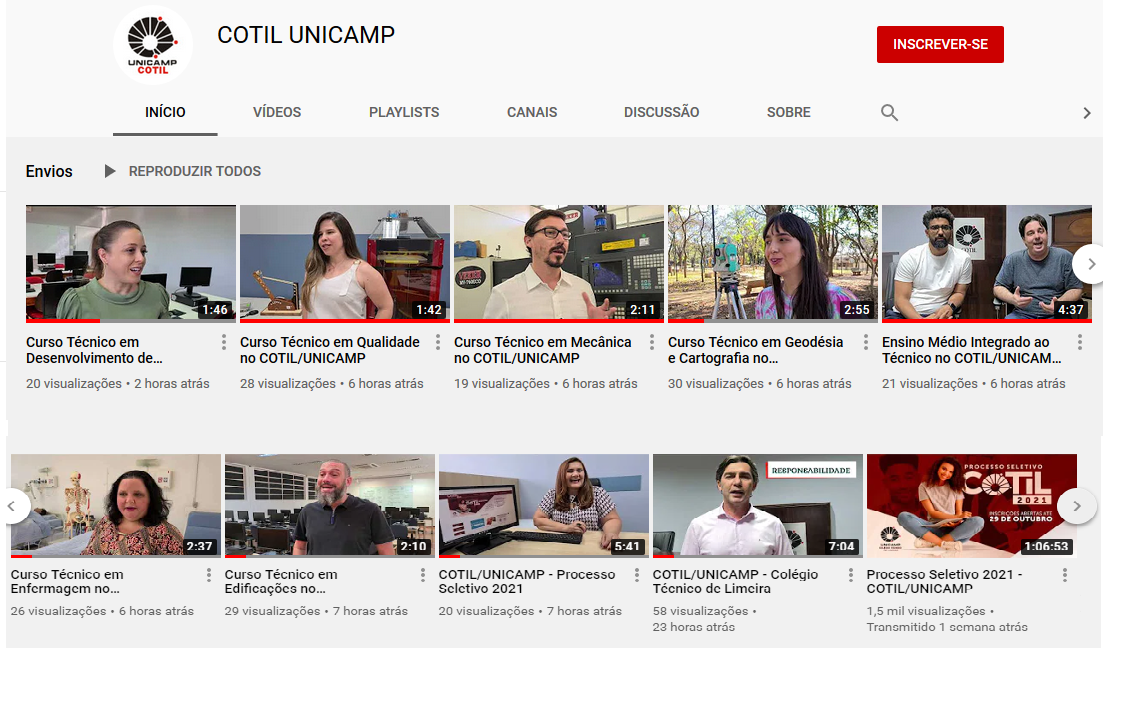Click Reproduzir Todos to play all uploads
This screenshot has height=728, width=1130.
(x=195, y=172)
